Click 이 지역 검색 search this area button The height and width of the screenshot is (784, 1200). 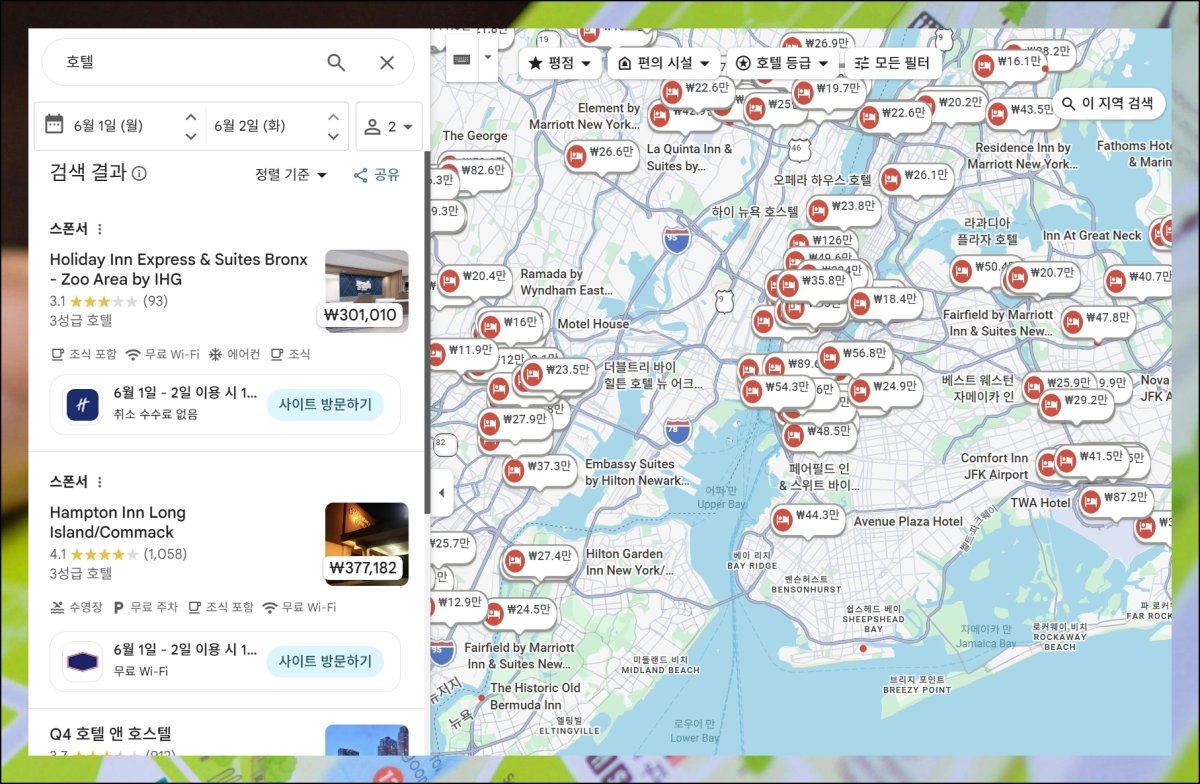(x=1109, y=103)
